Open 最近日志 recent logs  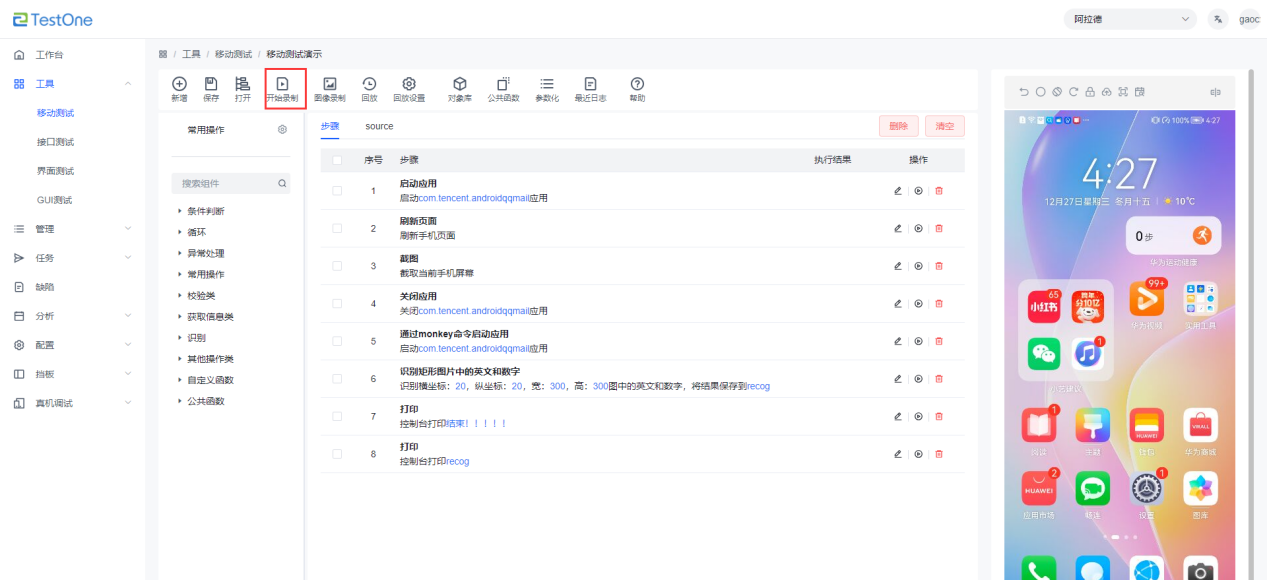[x=590, y=85]
